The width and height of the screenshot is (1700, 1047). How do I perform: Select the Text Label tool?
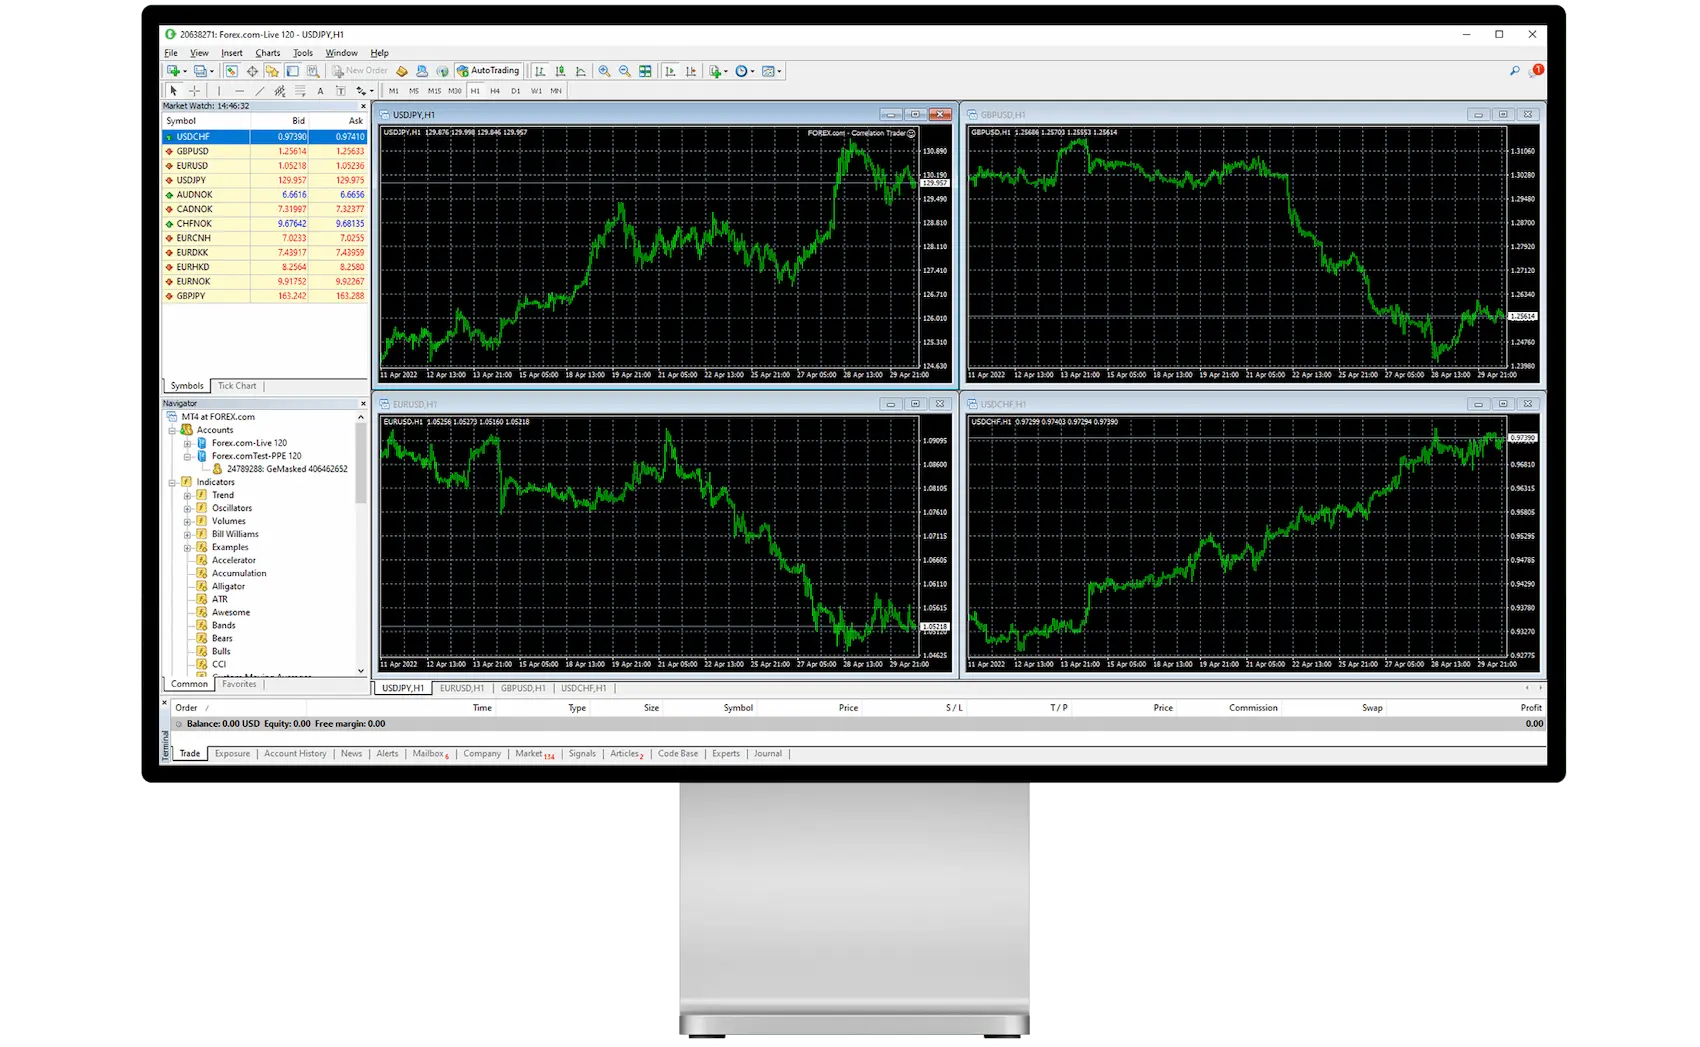341,91
